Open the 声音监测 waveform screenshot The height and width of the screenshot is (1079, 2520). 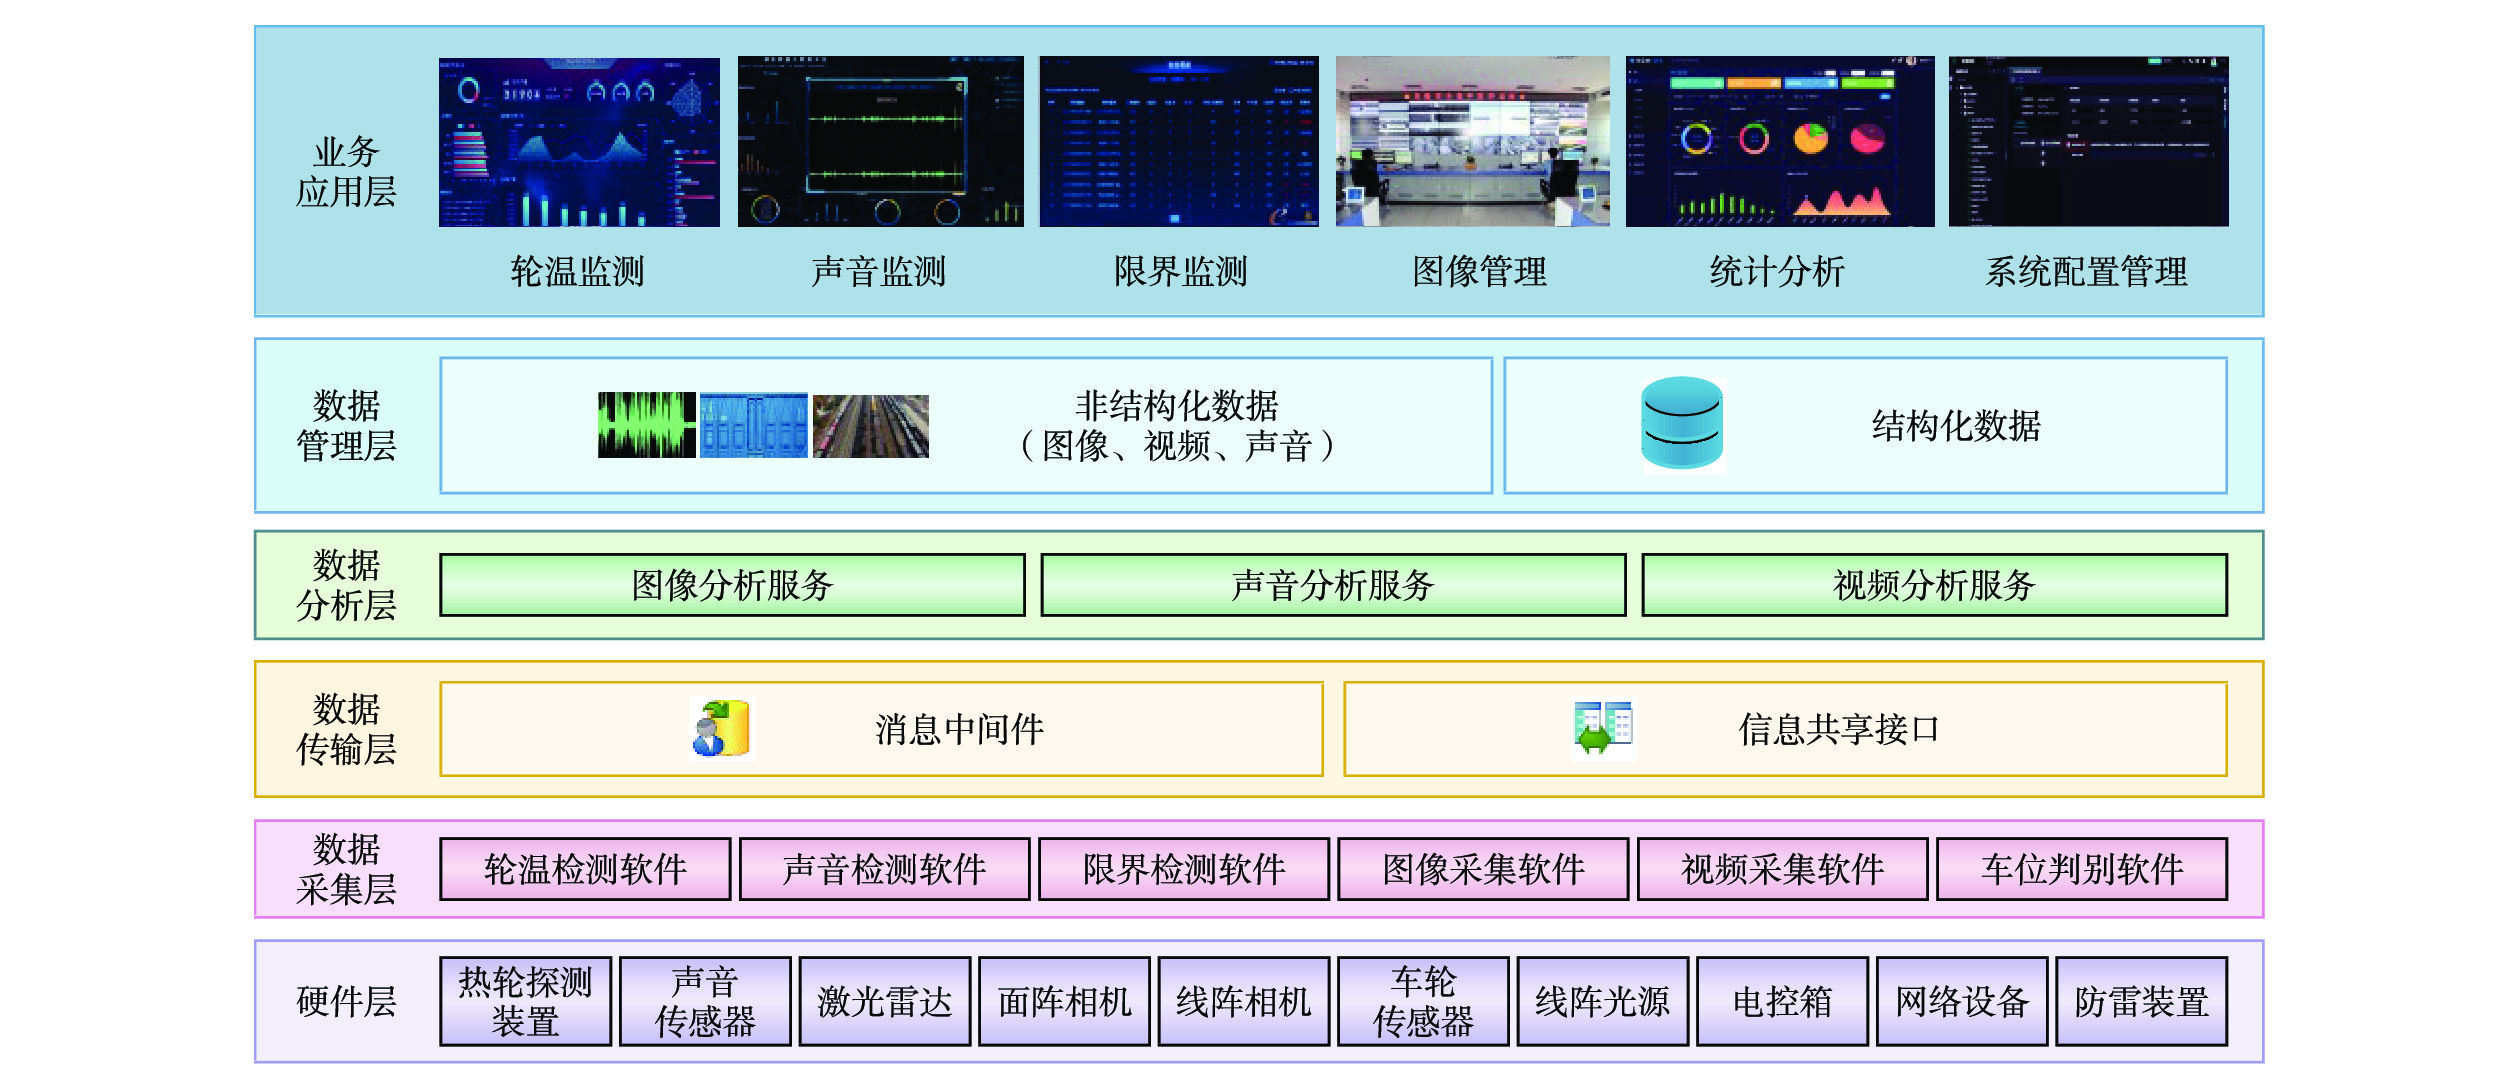point(880,142)
